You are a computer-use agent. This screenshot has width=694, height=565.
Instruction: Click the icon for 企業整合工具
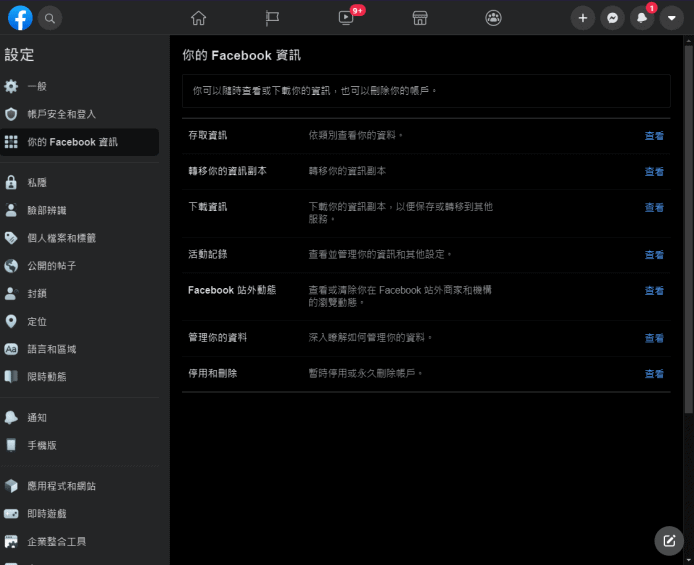[11, 542]
